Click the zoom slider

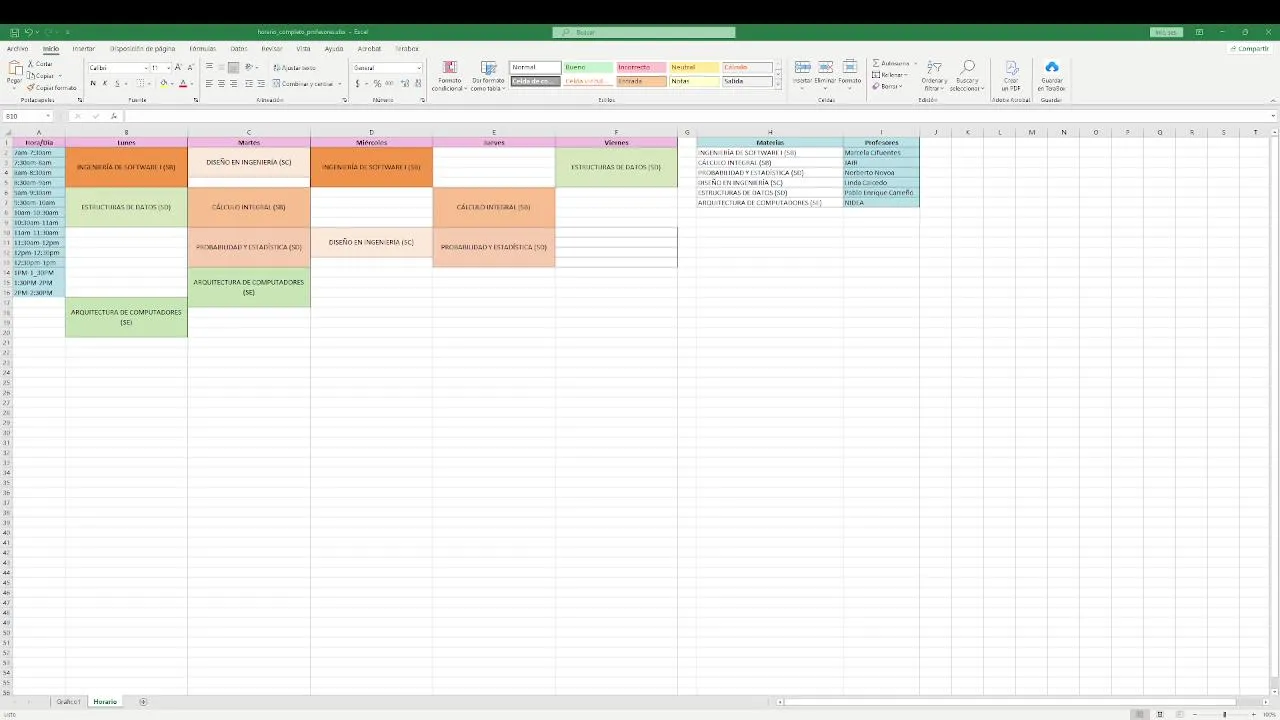coord(1224,714)
